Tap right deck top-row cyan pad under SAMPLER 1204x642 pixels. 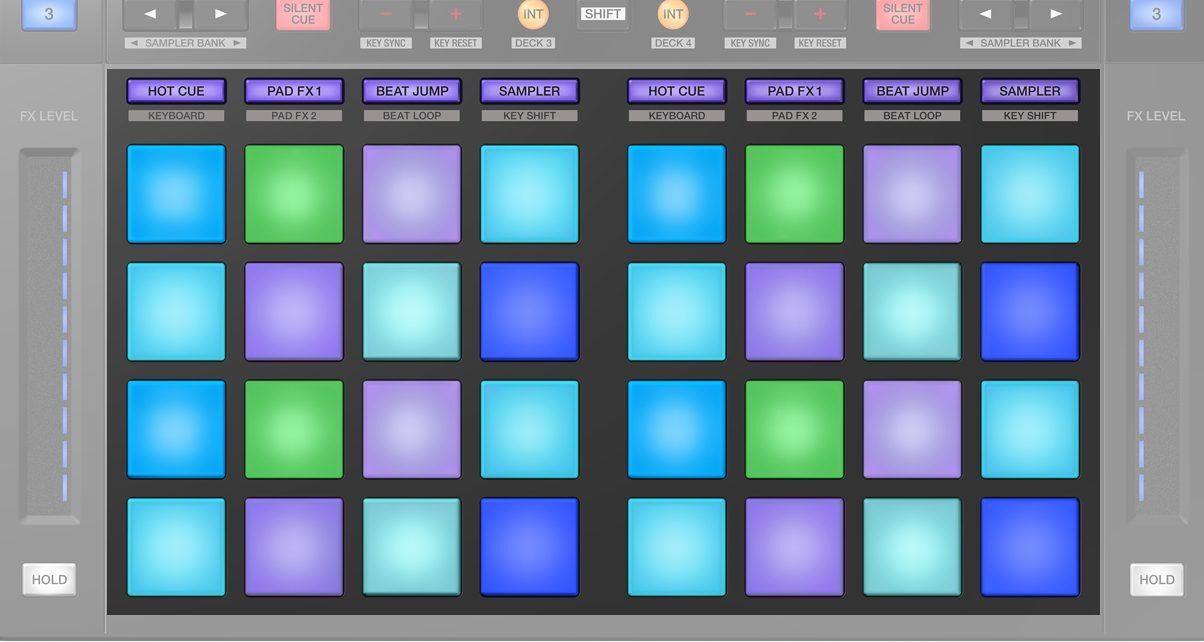click(x=1030, y=194)
